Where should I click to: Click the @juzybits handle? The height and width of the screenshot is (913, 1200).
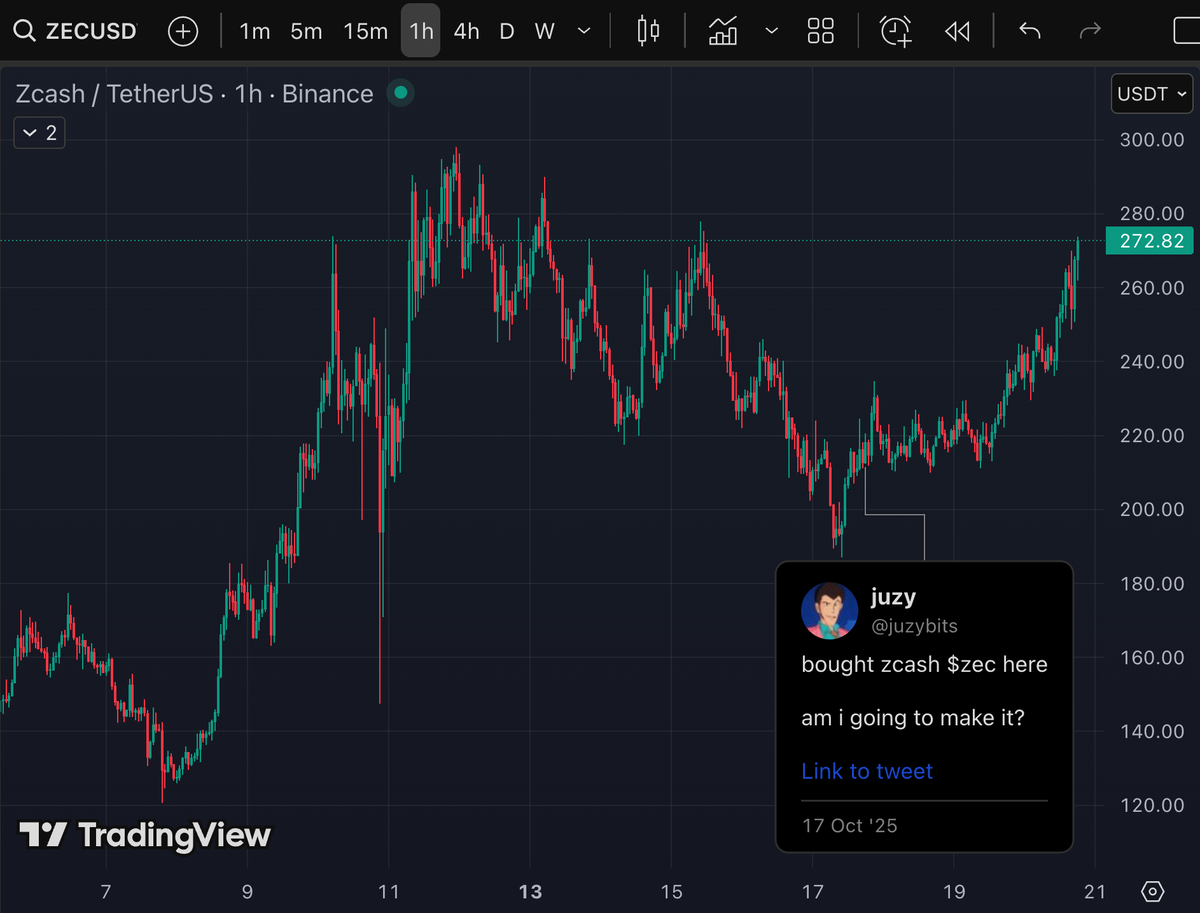(914, 626)
